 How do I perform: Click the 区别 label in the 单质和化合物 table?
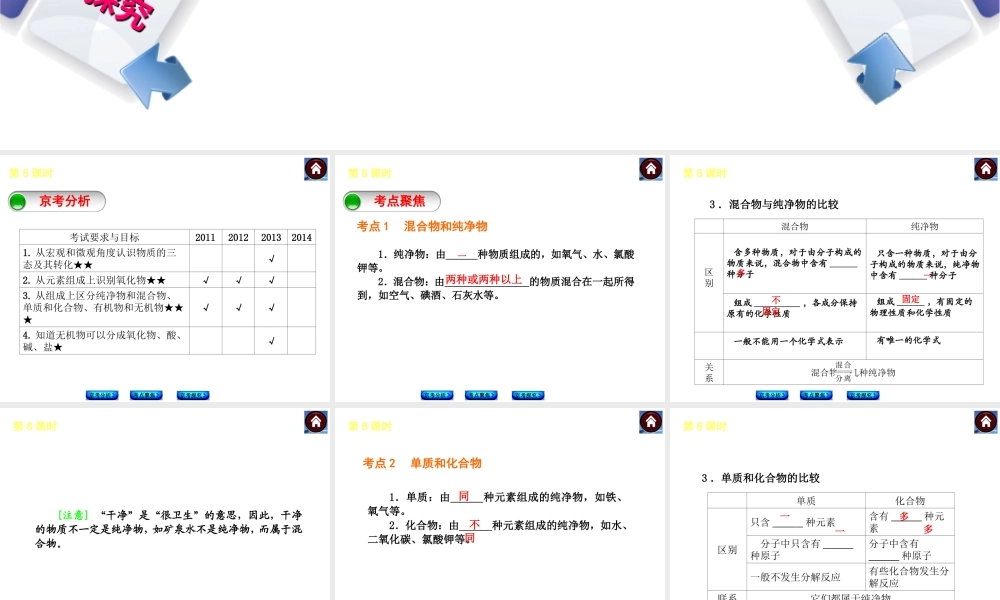pos(727,550)
